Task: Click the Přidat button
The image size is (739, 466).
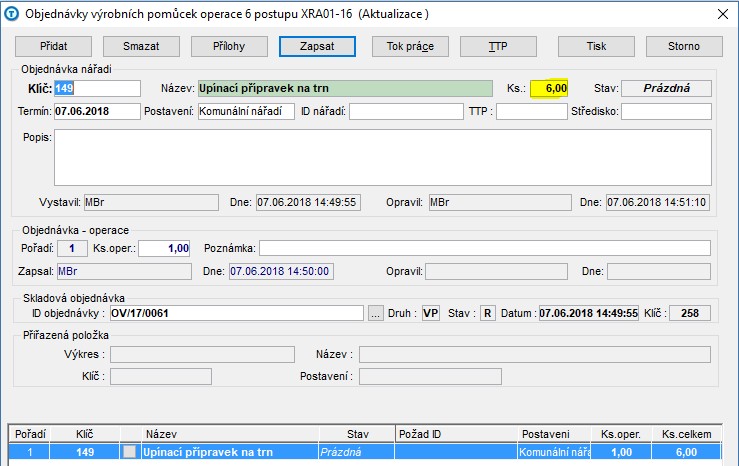Action: tap(53, 46)
